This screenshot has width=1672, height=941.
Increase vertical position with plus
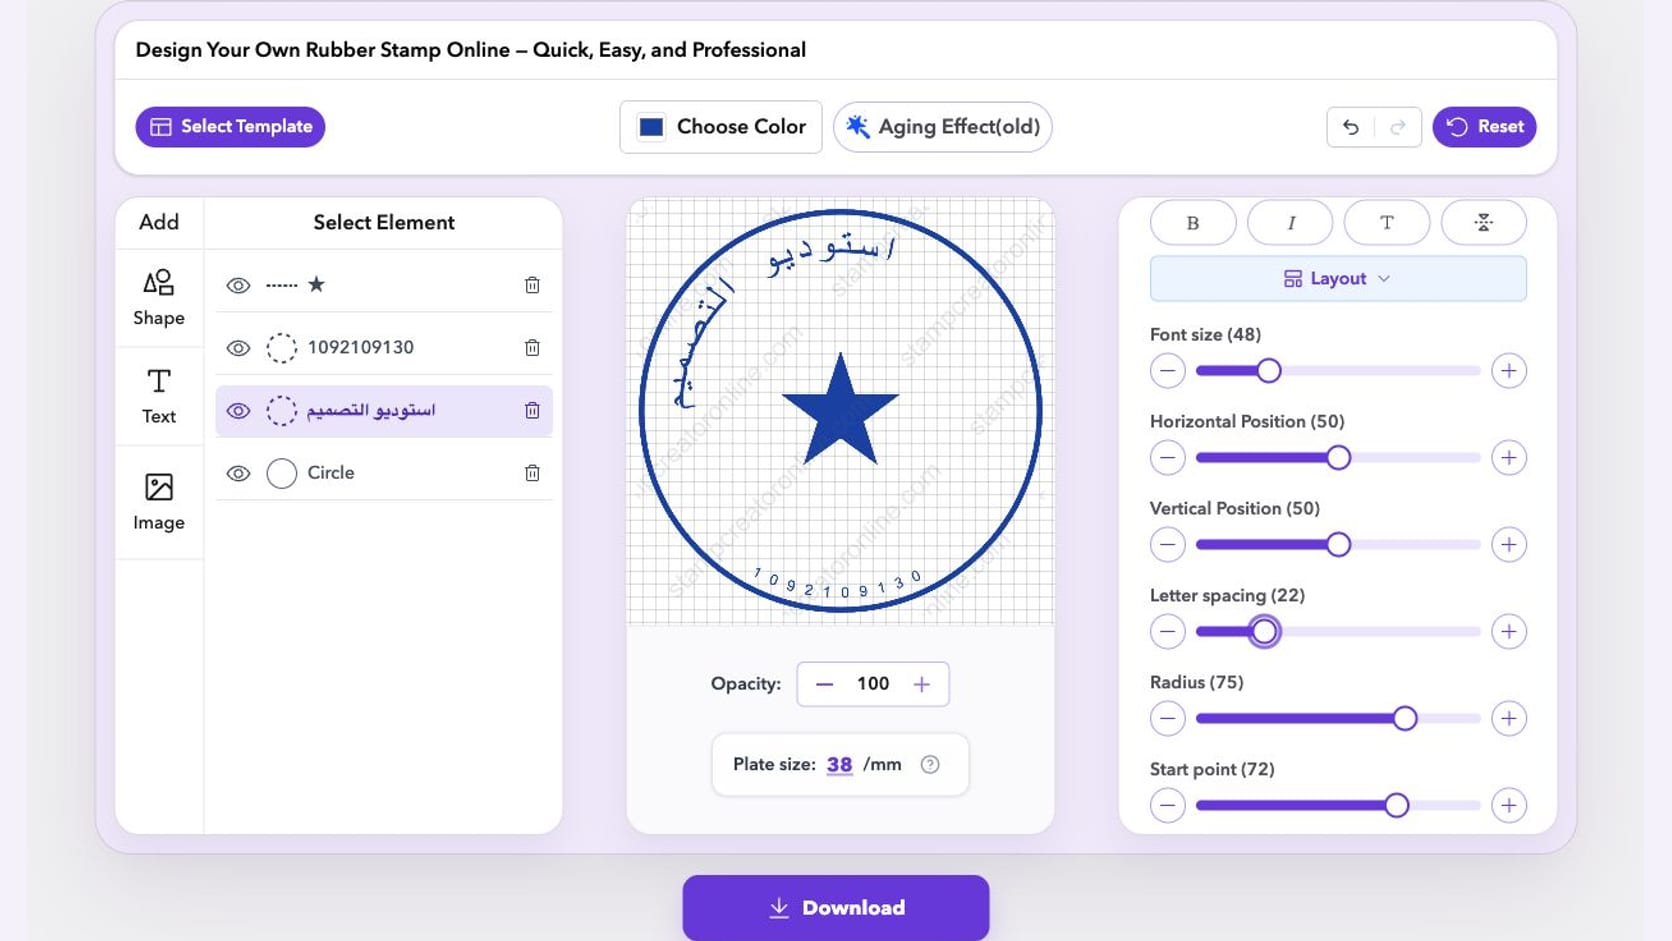pyautogui.click(x=1509, y=545)
